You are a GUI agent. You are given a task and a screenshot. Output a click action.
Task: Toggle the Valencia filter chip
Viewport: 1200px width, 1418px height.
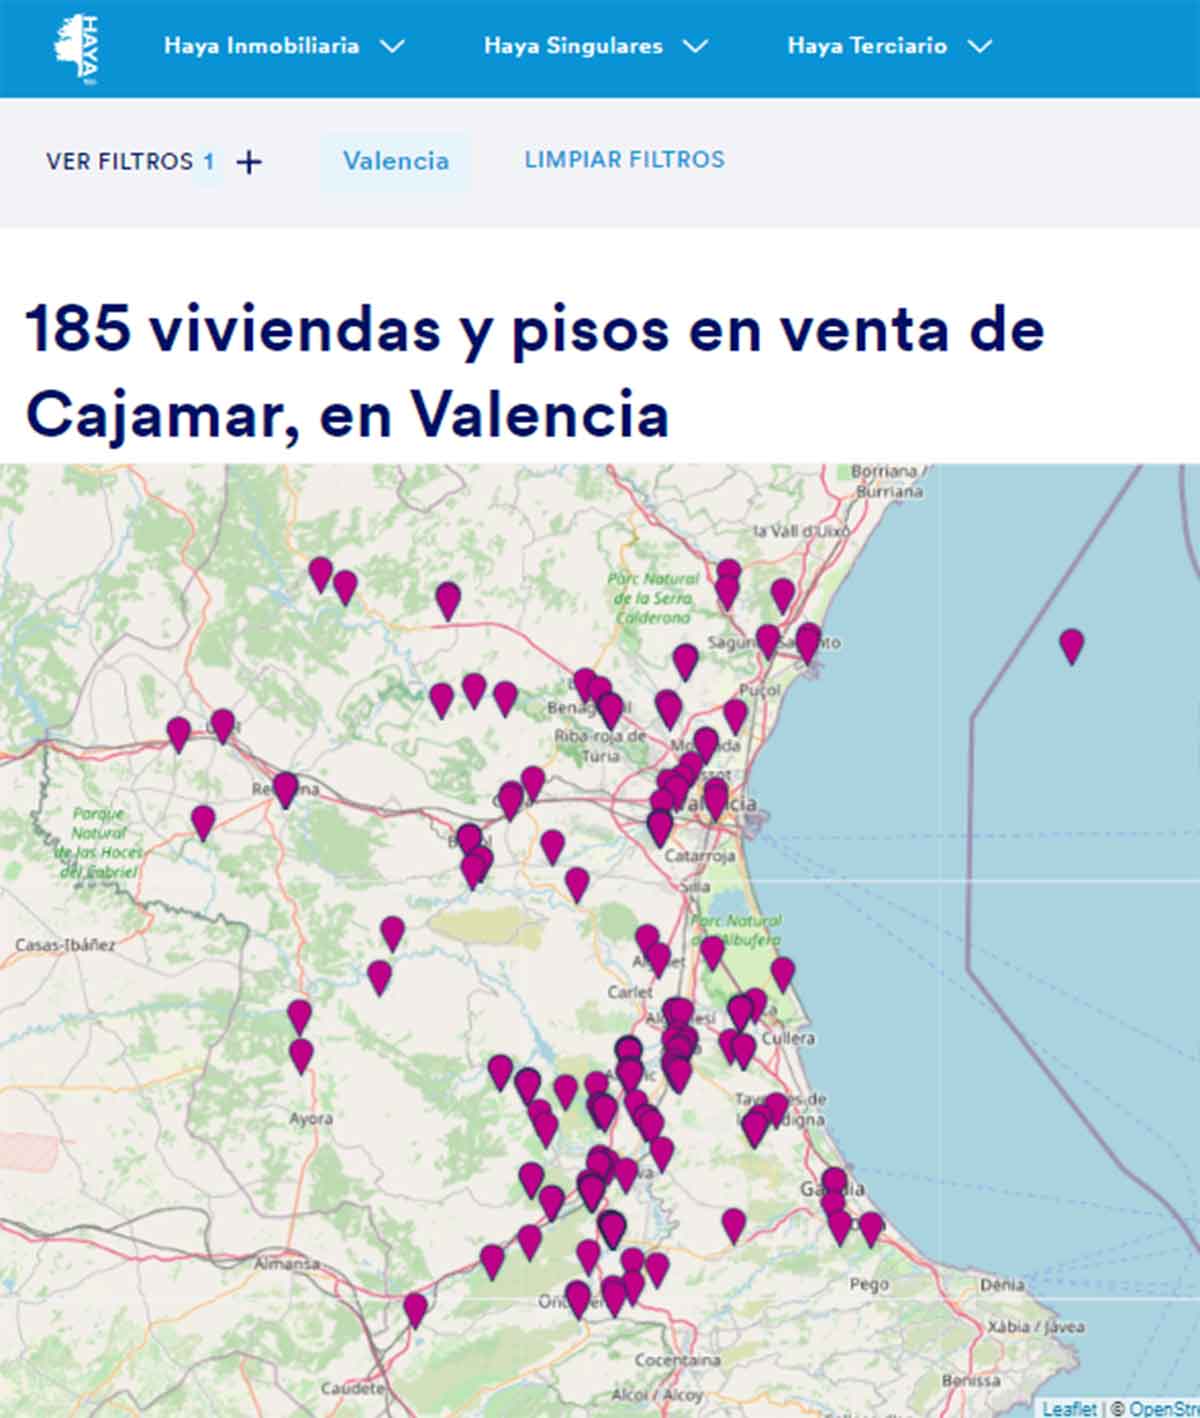click(x=396, y=160)
